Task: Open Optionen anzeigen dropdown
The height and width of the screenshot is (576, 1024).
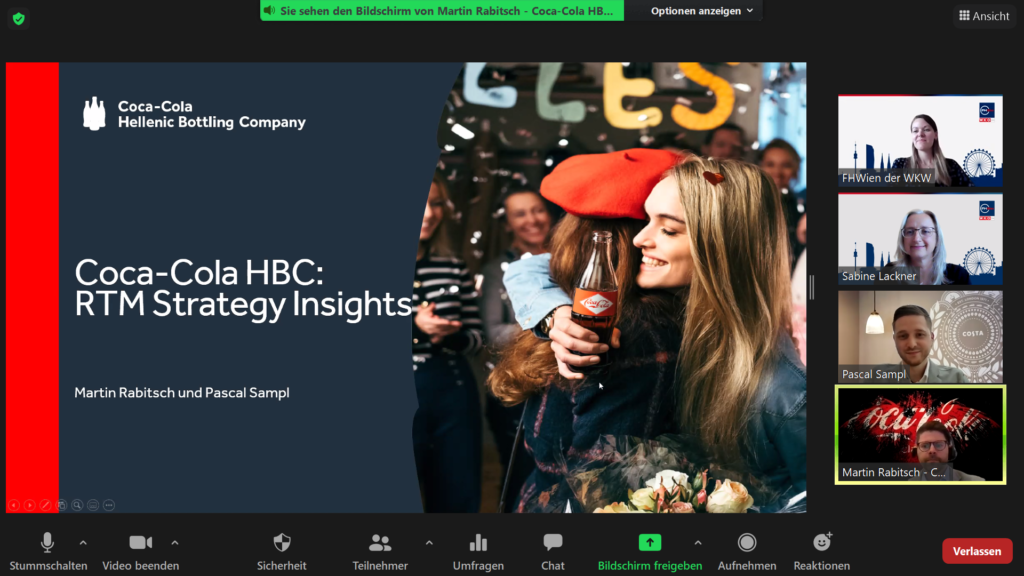Action: point(702,10)
